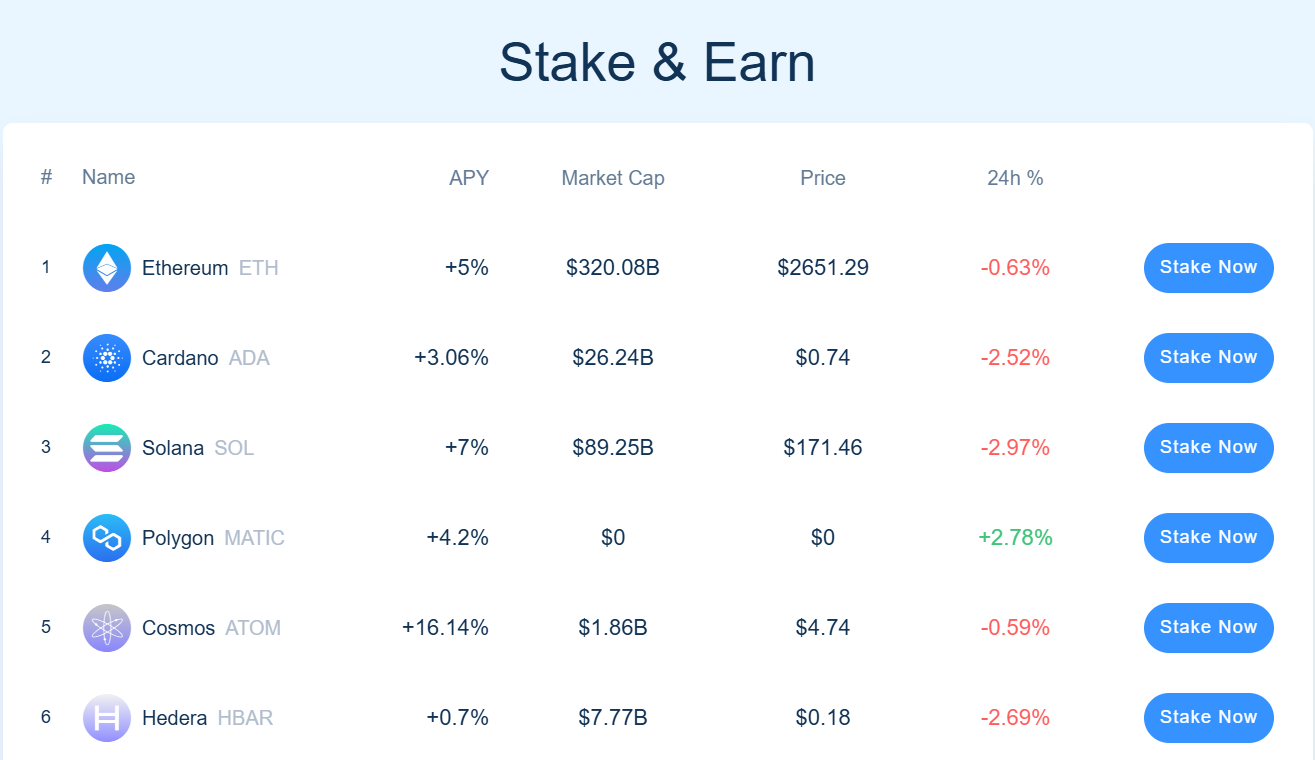This screenshot has width=1315, height=760.
Task: Sort by the 24h % column header
Action: point(1015,178)
